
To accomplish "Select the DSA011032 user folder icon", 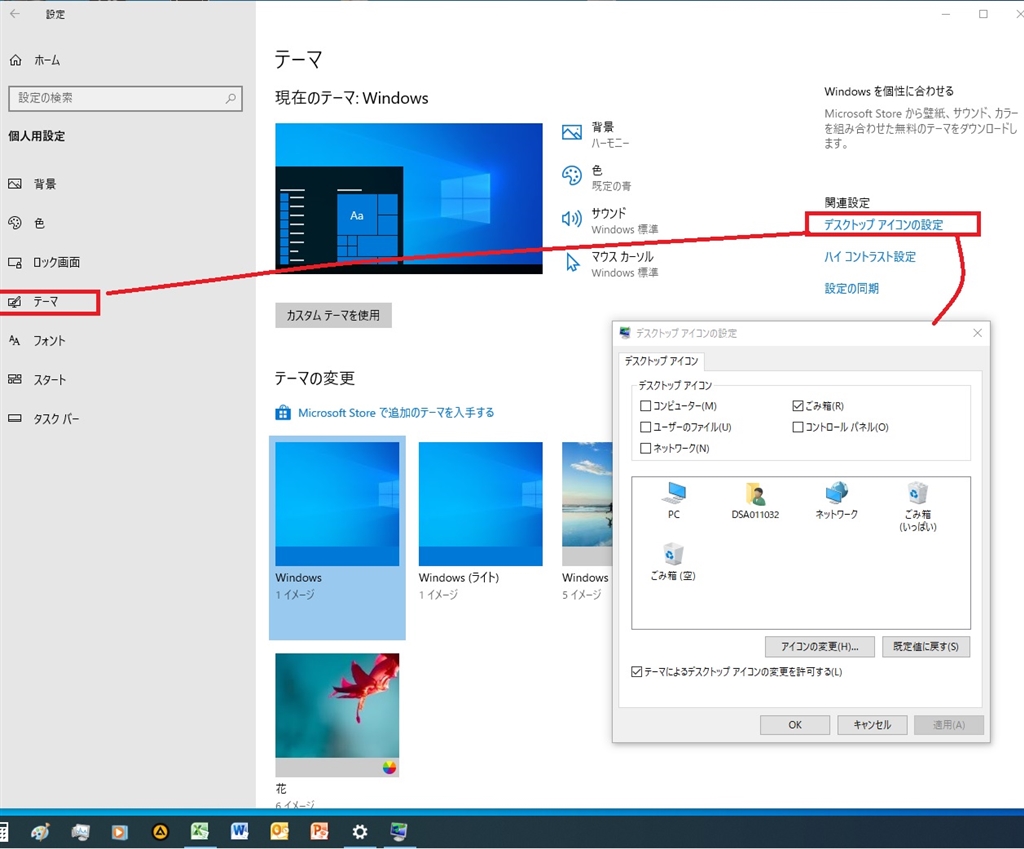I will tap(755, 500).
